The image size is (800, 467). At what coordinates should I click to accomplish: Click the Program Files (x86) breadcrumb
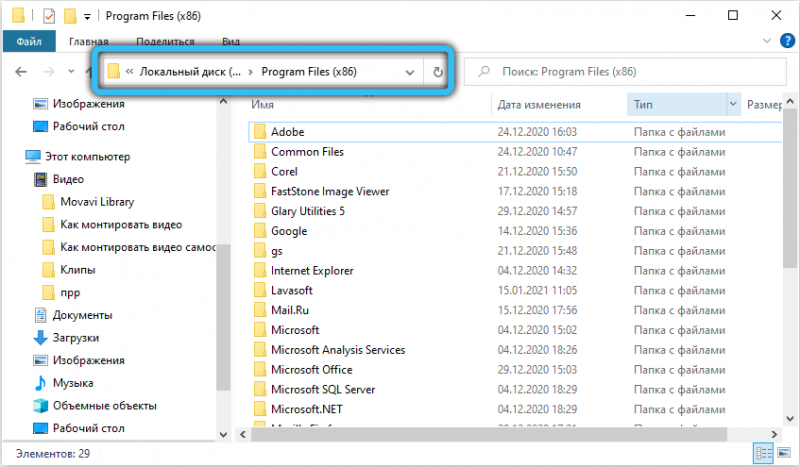pos(309,72)
